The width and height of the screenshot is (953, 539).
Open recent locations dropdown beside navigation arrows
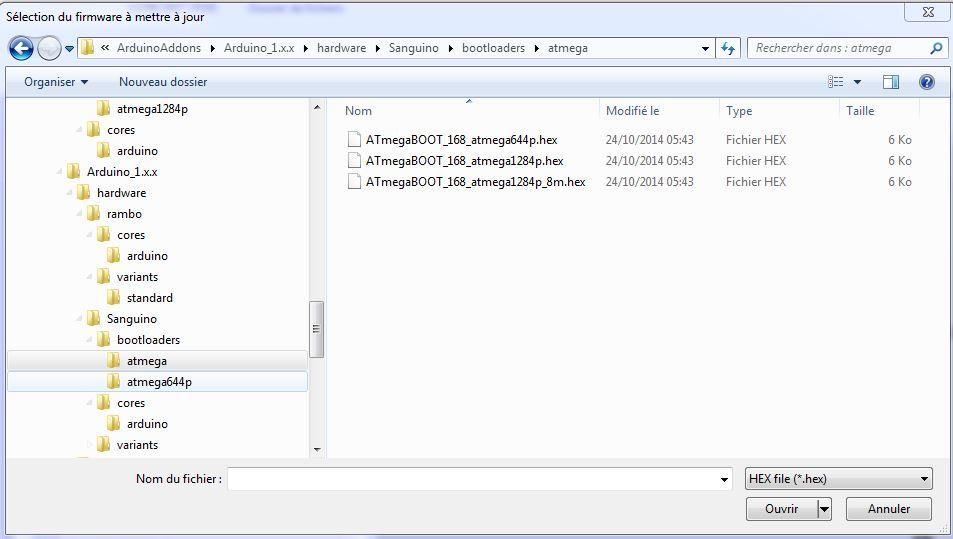coord(69,49)
